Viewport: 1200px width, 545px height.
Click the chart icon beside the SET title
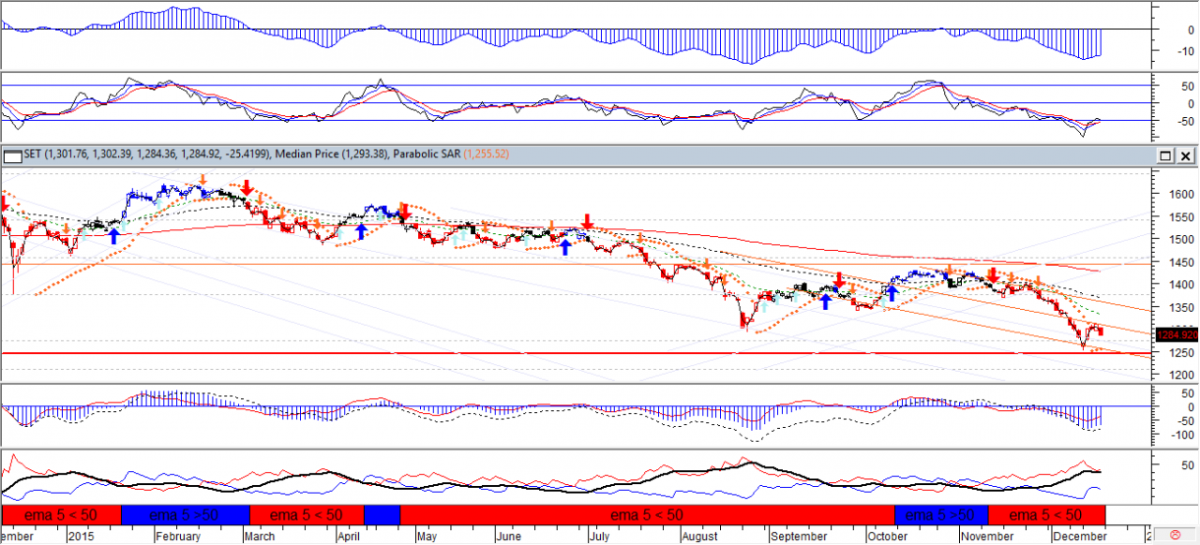point(12,156)
